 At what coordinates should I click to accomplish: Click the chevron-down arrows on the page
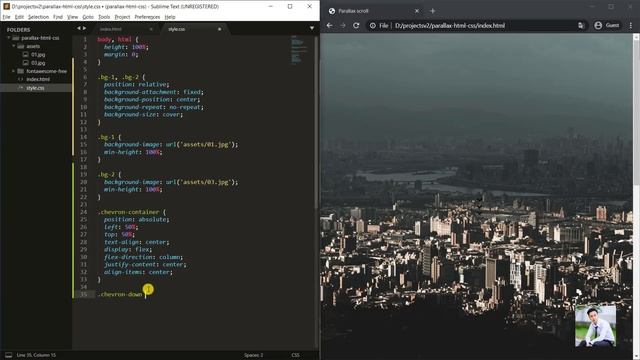(479, 206)
